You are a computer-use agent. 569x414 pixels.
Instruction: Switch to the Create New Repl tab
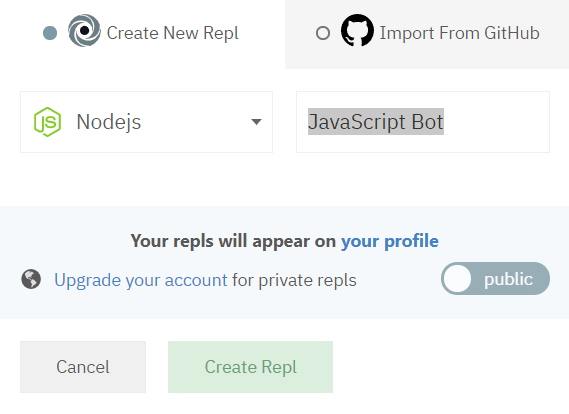coord(142,34)
